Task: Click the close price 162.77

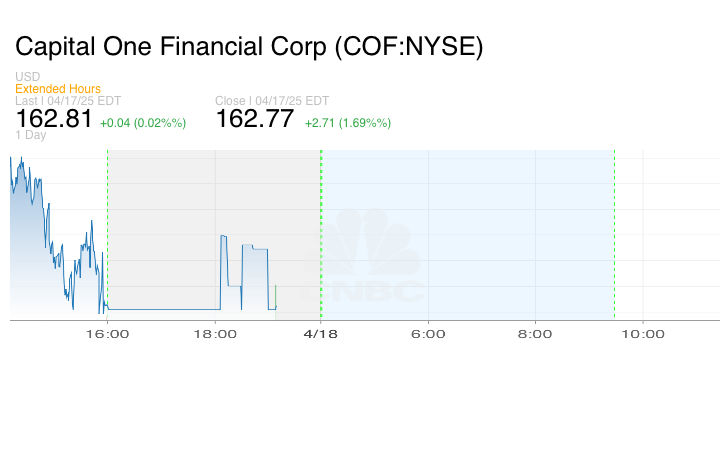Action: pos(255,119)
